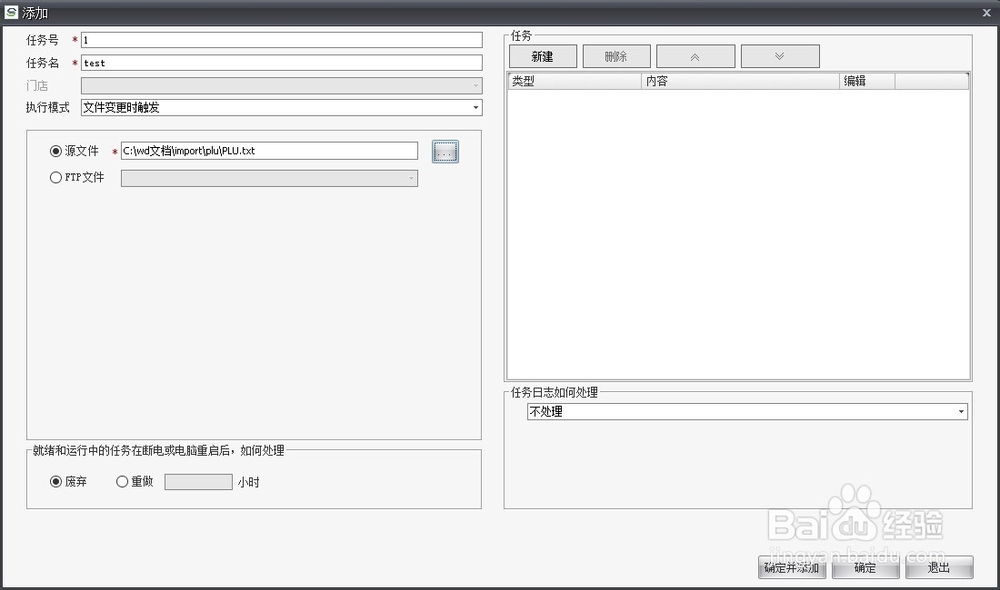This screenshot has height=590, width=1000.
Task: Close the 添加 dialog window
Action: tap(986, 12)
